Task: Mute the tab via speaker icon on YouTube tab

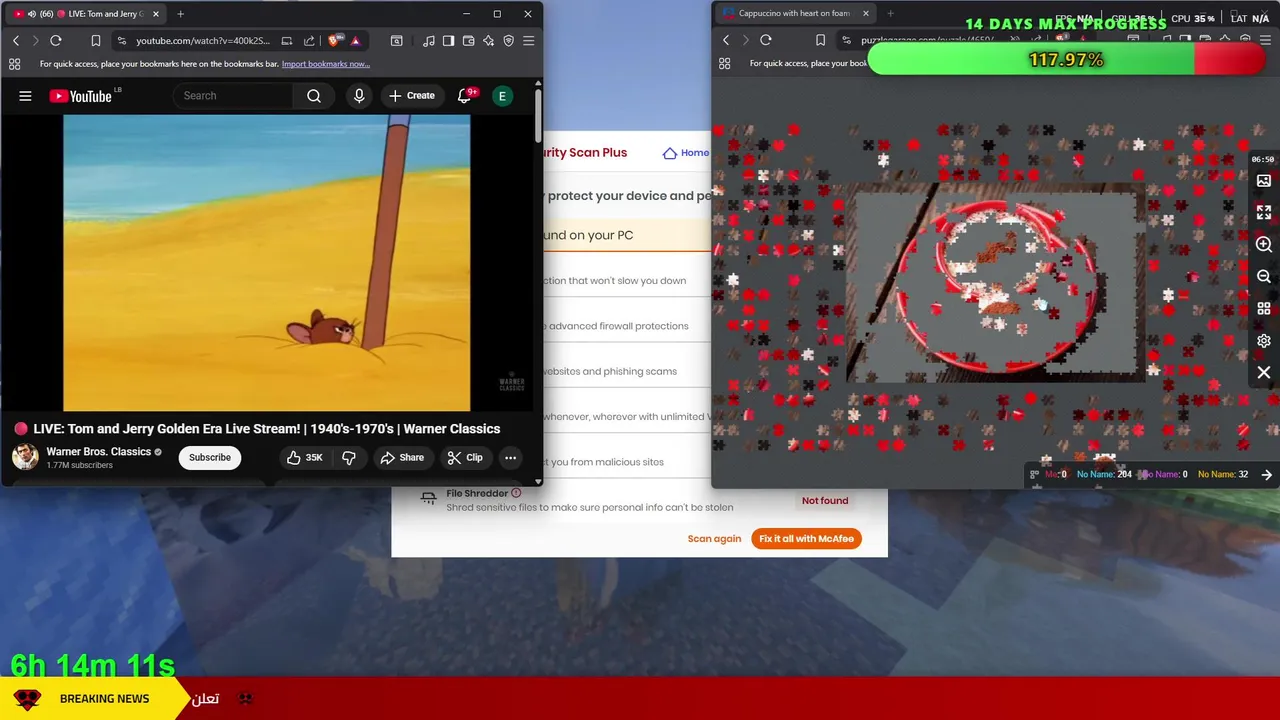Action: (32, 14)
